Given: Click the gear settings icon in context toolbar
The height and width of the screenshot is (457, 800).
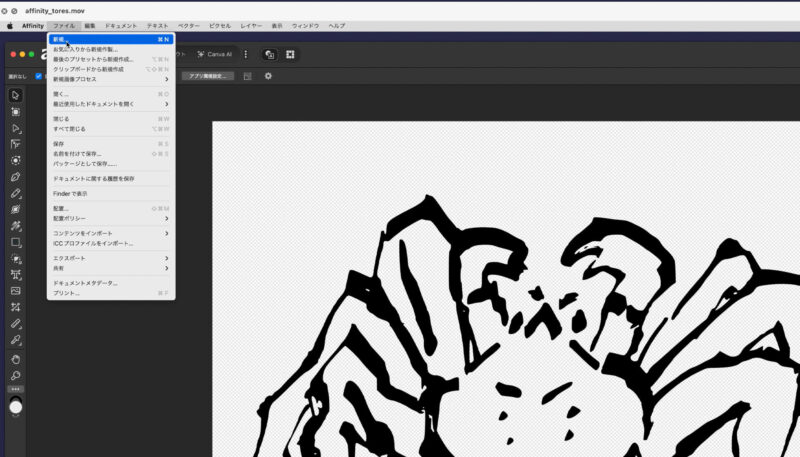Looking at the screenshot, I should (x=268, y=76).
